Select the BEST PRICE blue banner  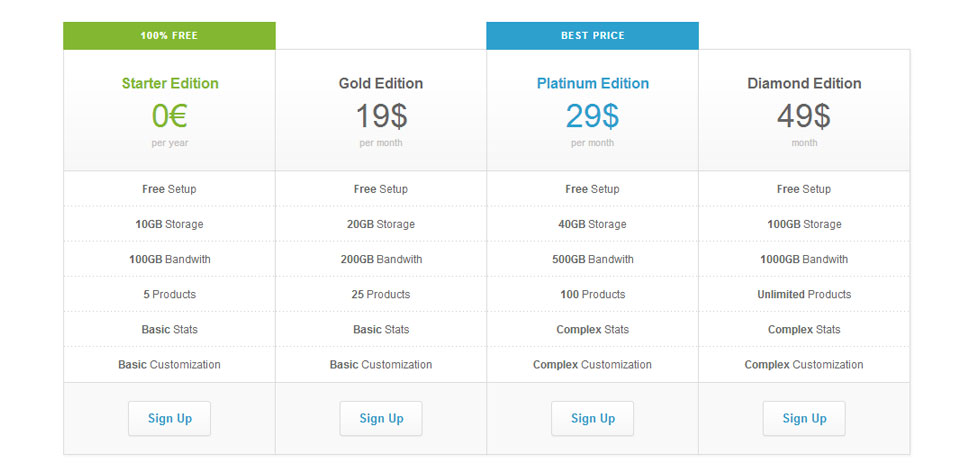click(592, 36)
